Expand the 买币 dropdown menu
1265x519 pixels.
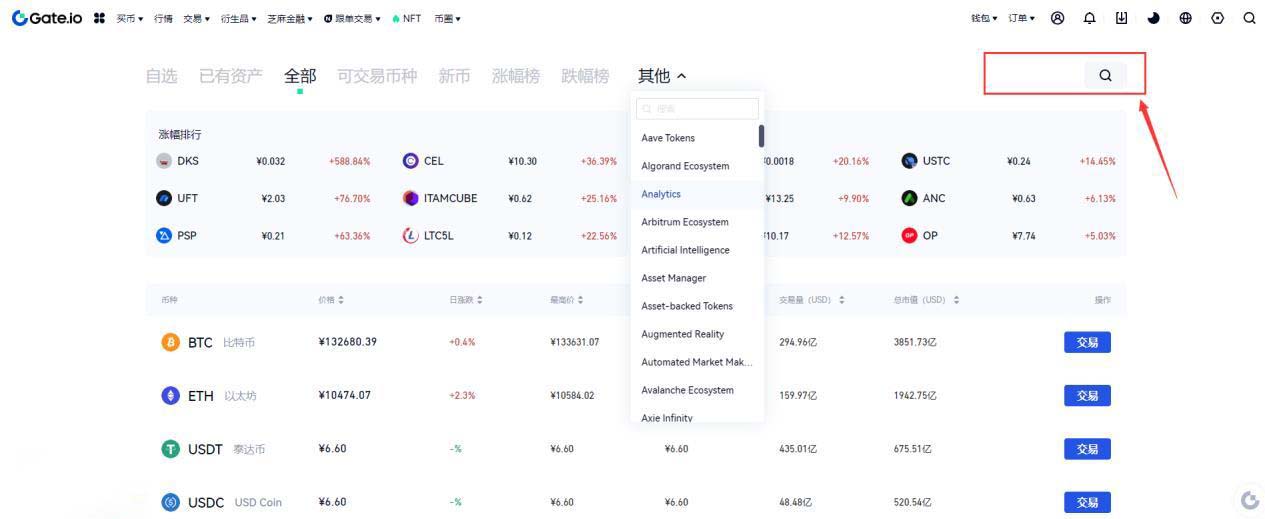pos(130,18)
